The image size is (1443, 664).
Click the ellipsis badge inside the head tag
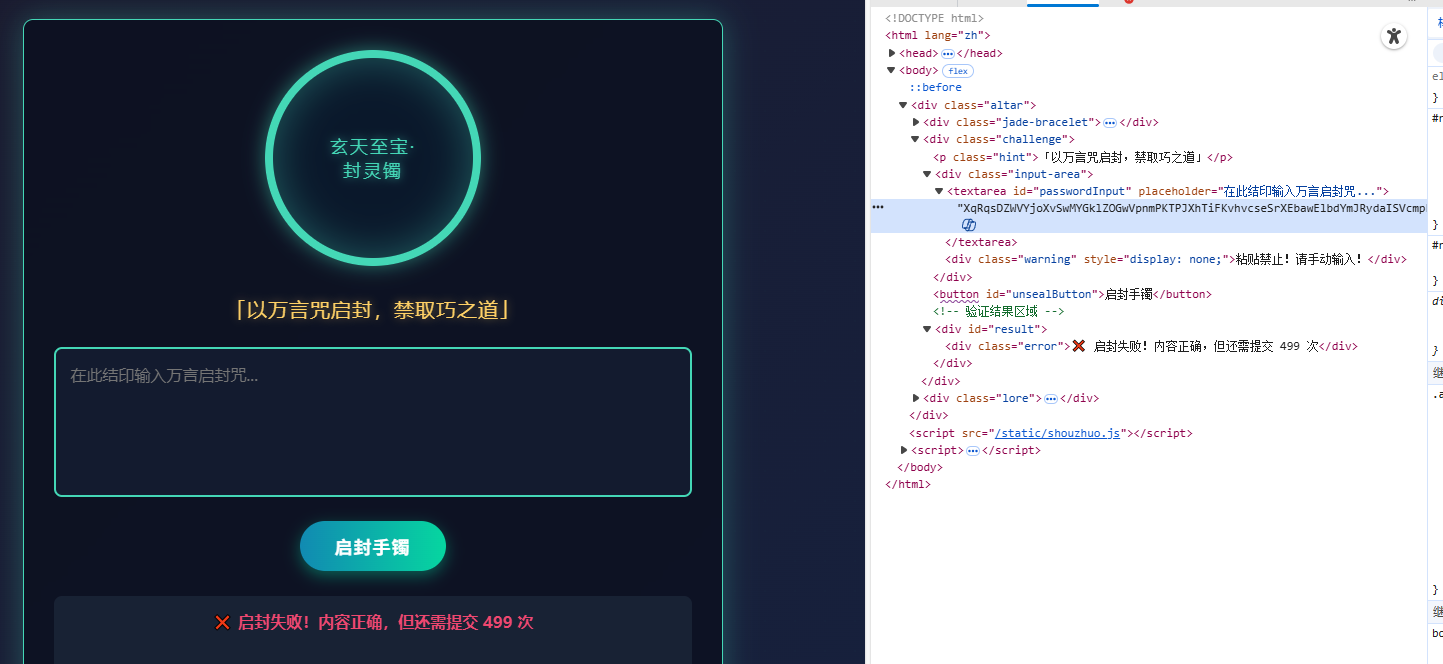tap(948, 54)
